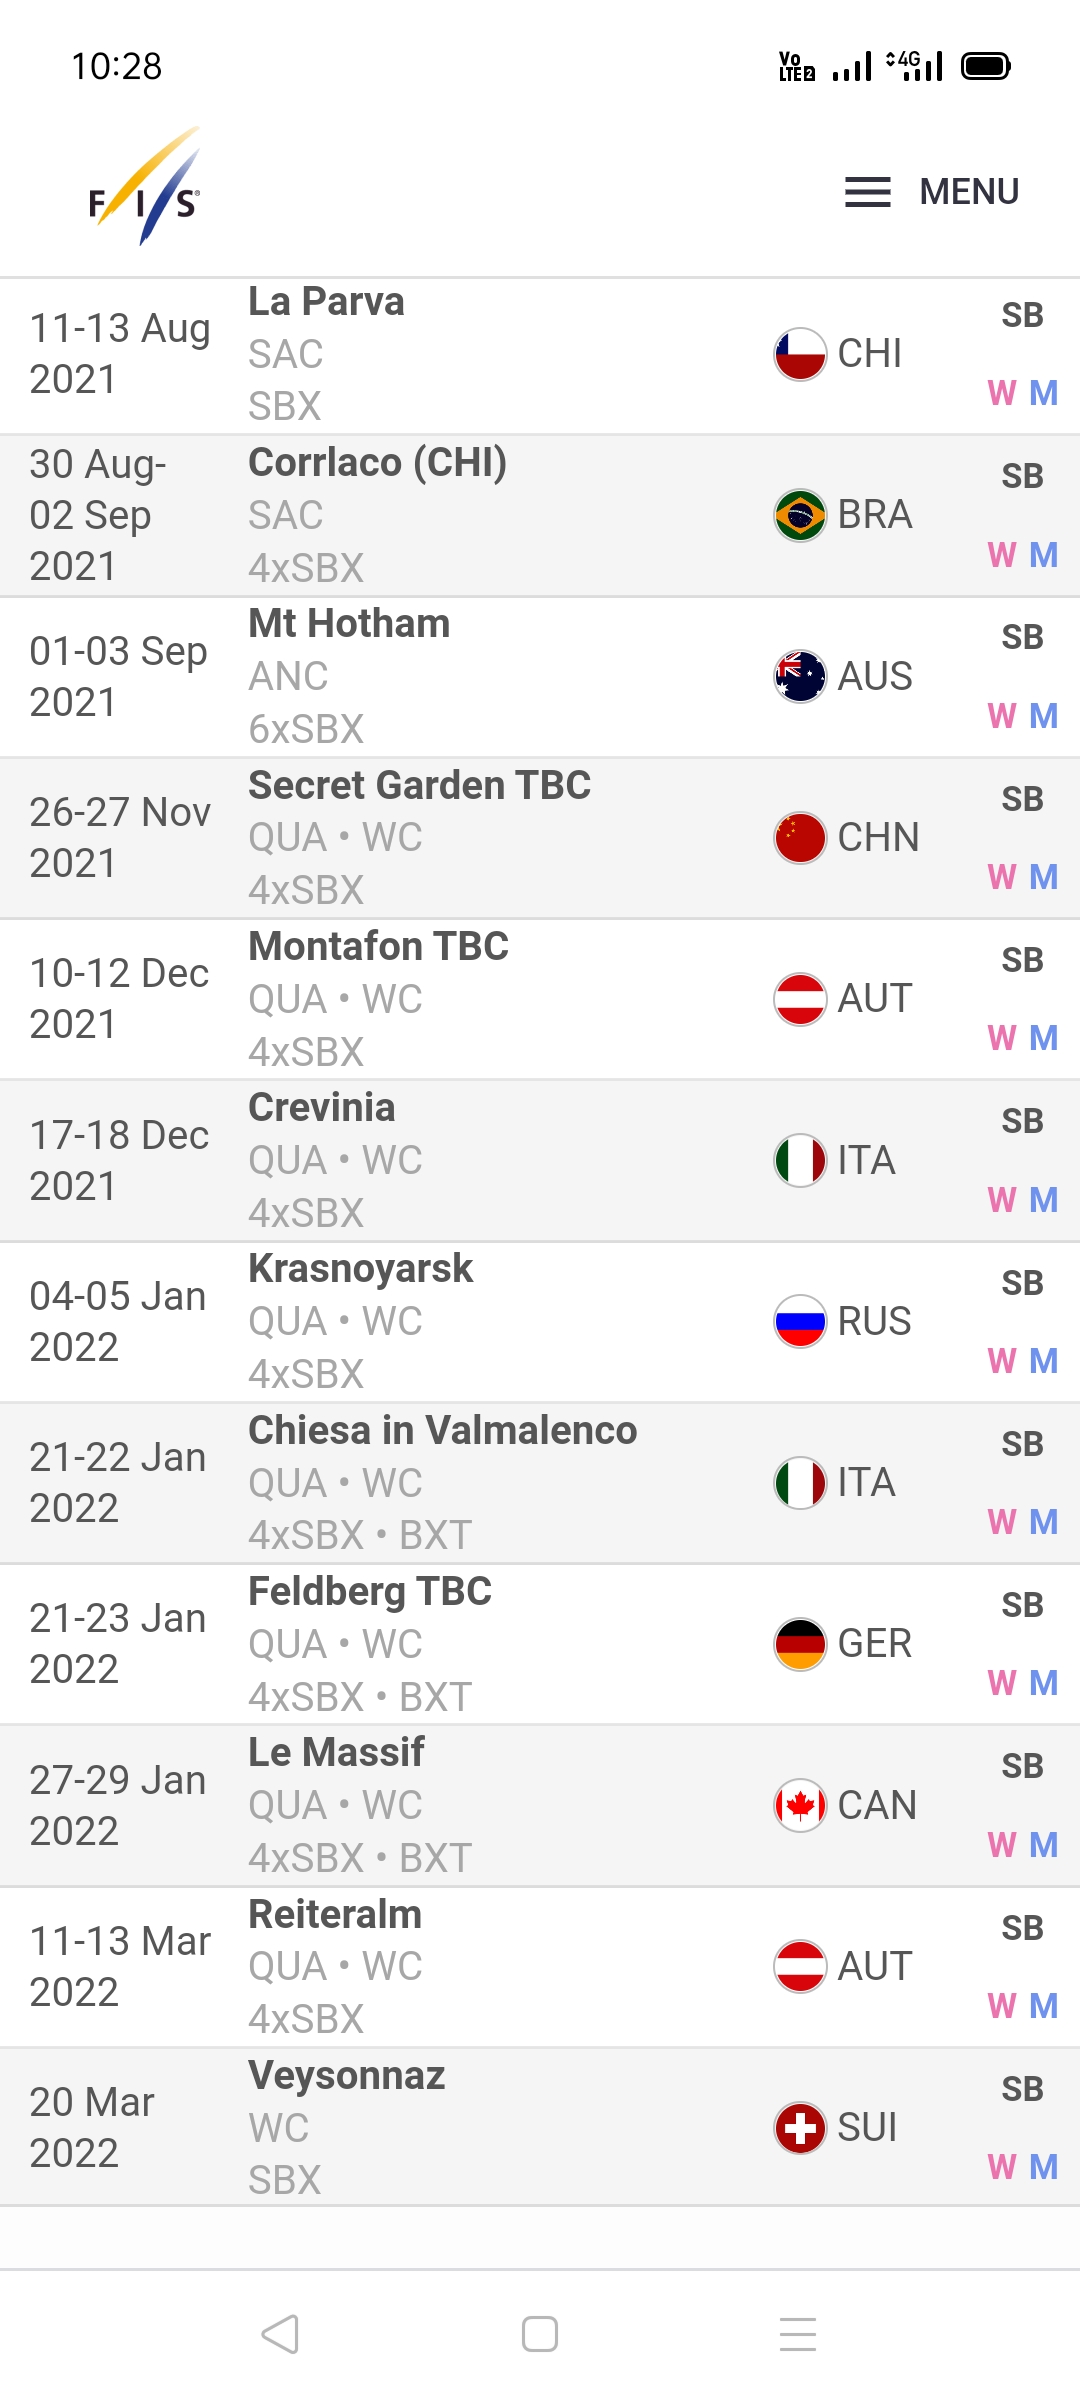Tap the Switzerland flag icon
The width and height of the screenshot is (1080, 2400).
[x=800, y=2127]
